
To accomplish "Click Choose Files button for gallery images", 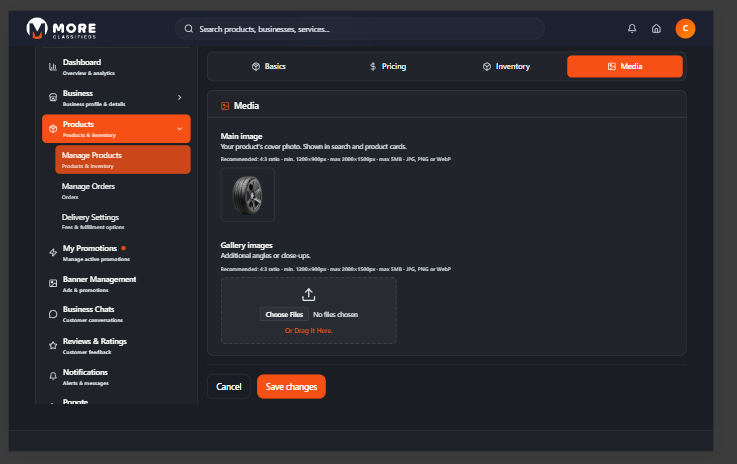I will (284, 314).
